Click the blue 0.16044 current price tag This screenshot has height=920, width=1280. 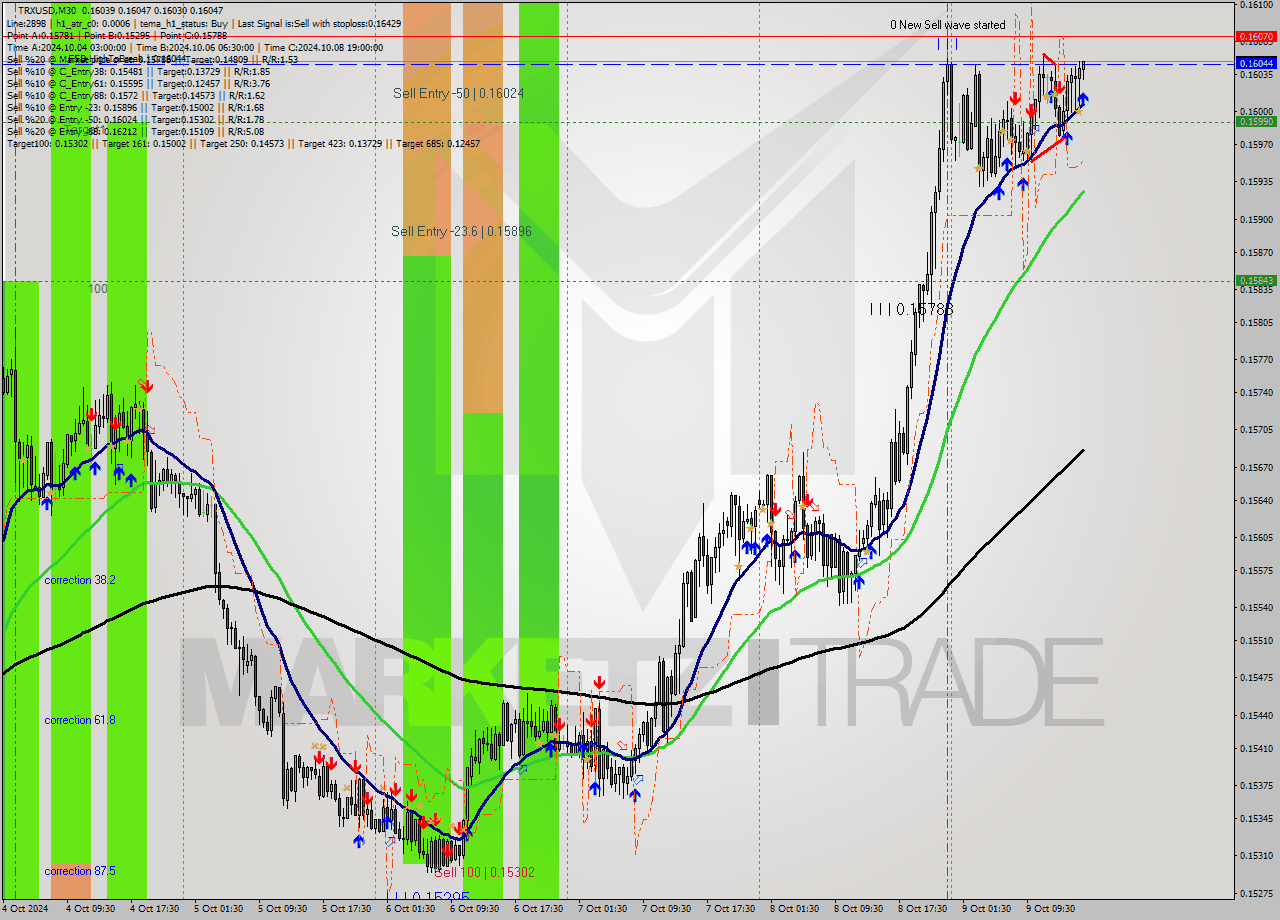click(x=1256, y=63)
